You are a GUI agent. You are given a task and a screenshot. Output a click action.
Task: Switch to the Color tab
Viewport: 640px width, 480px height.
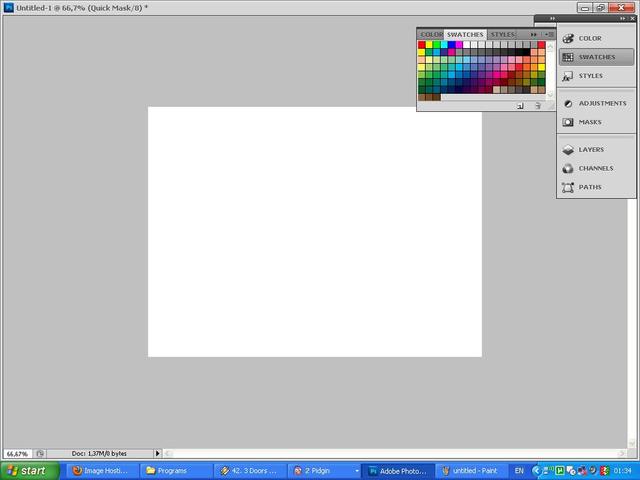tap(431, 34)
